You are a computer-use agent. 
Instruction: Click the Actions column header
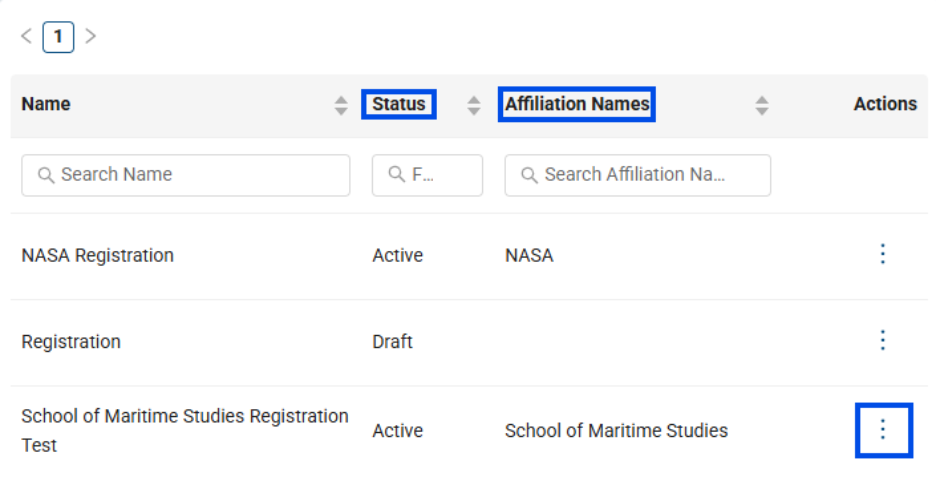pos(885,104)
